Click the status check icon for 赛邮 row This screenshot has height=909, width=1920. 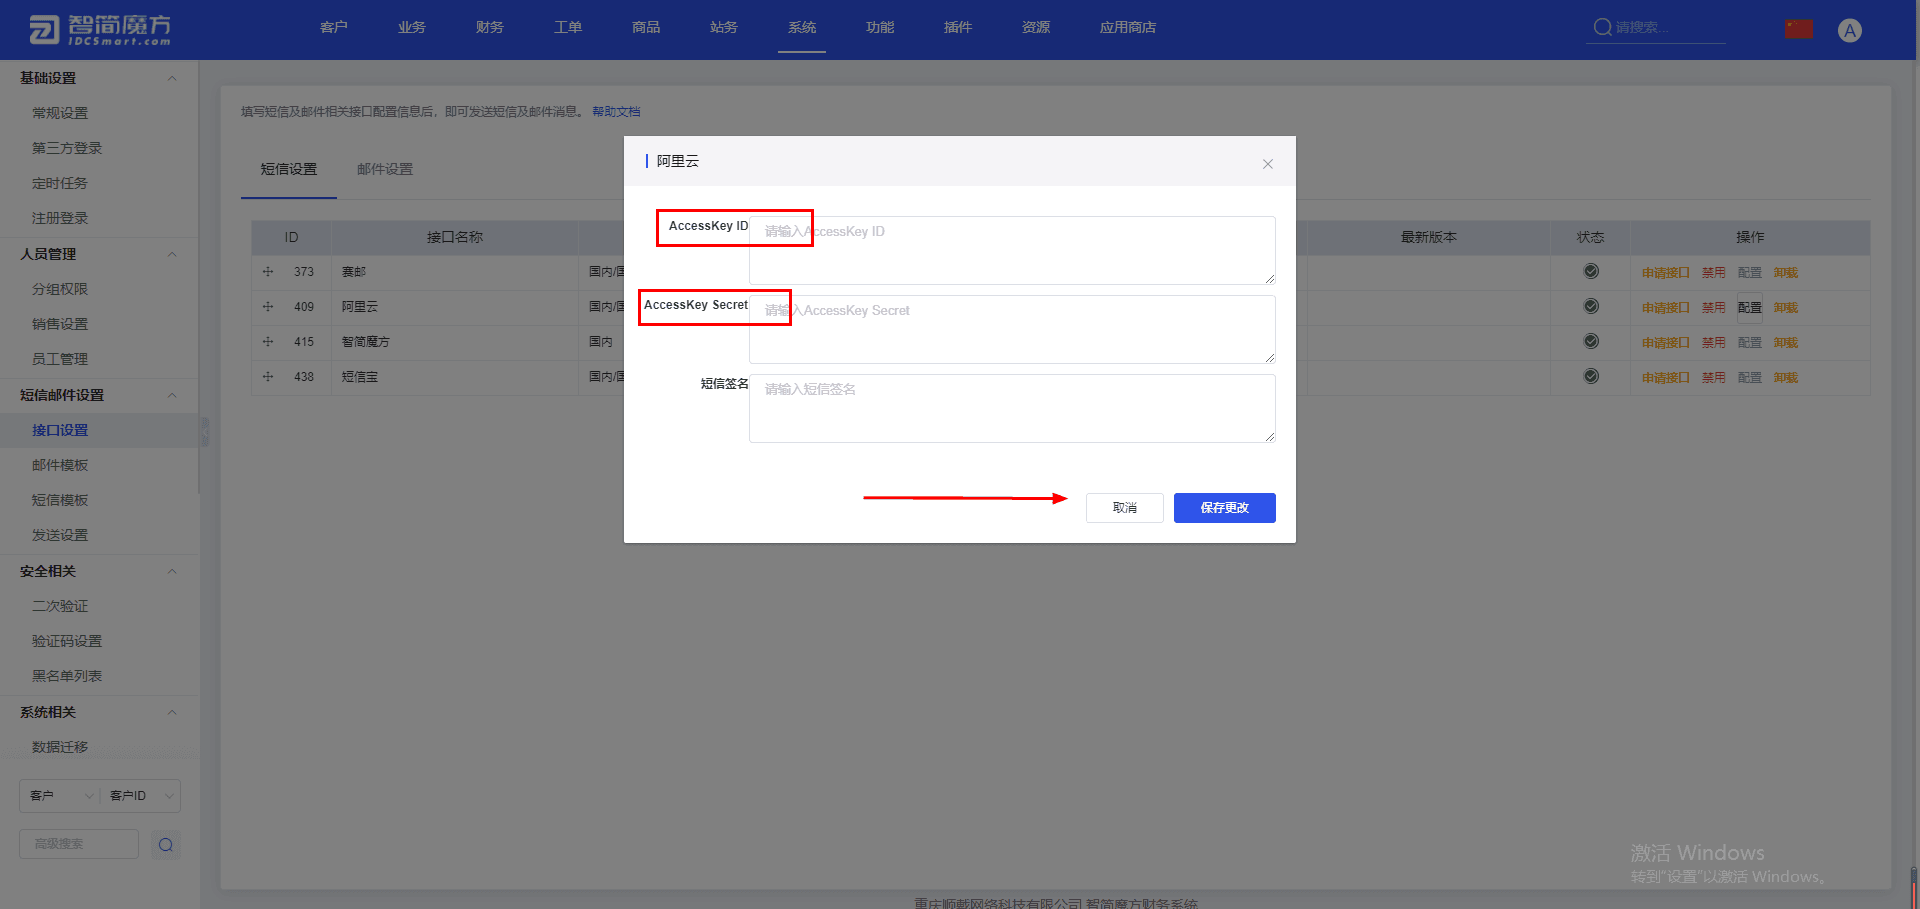pos(1591,271)
